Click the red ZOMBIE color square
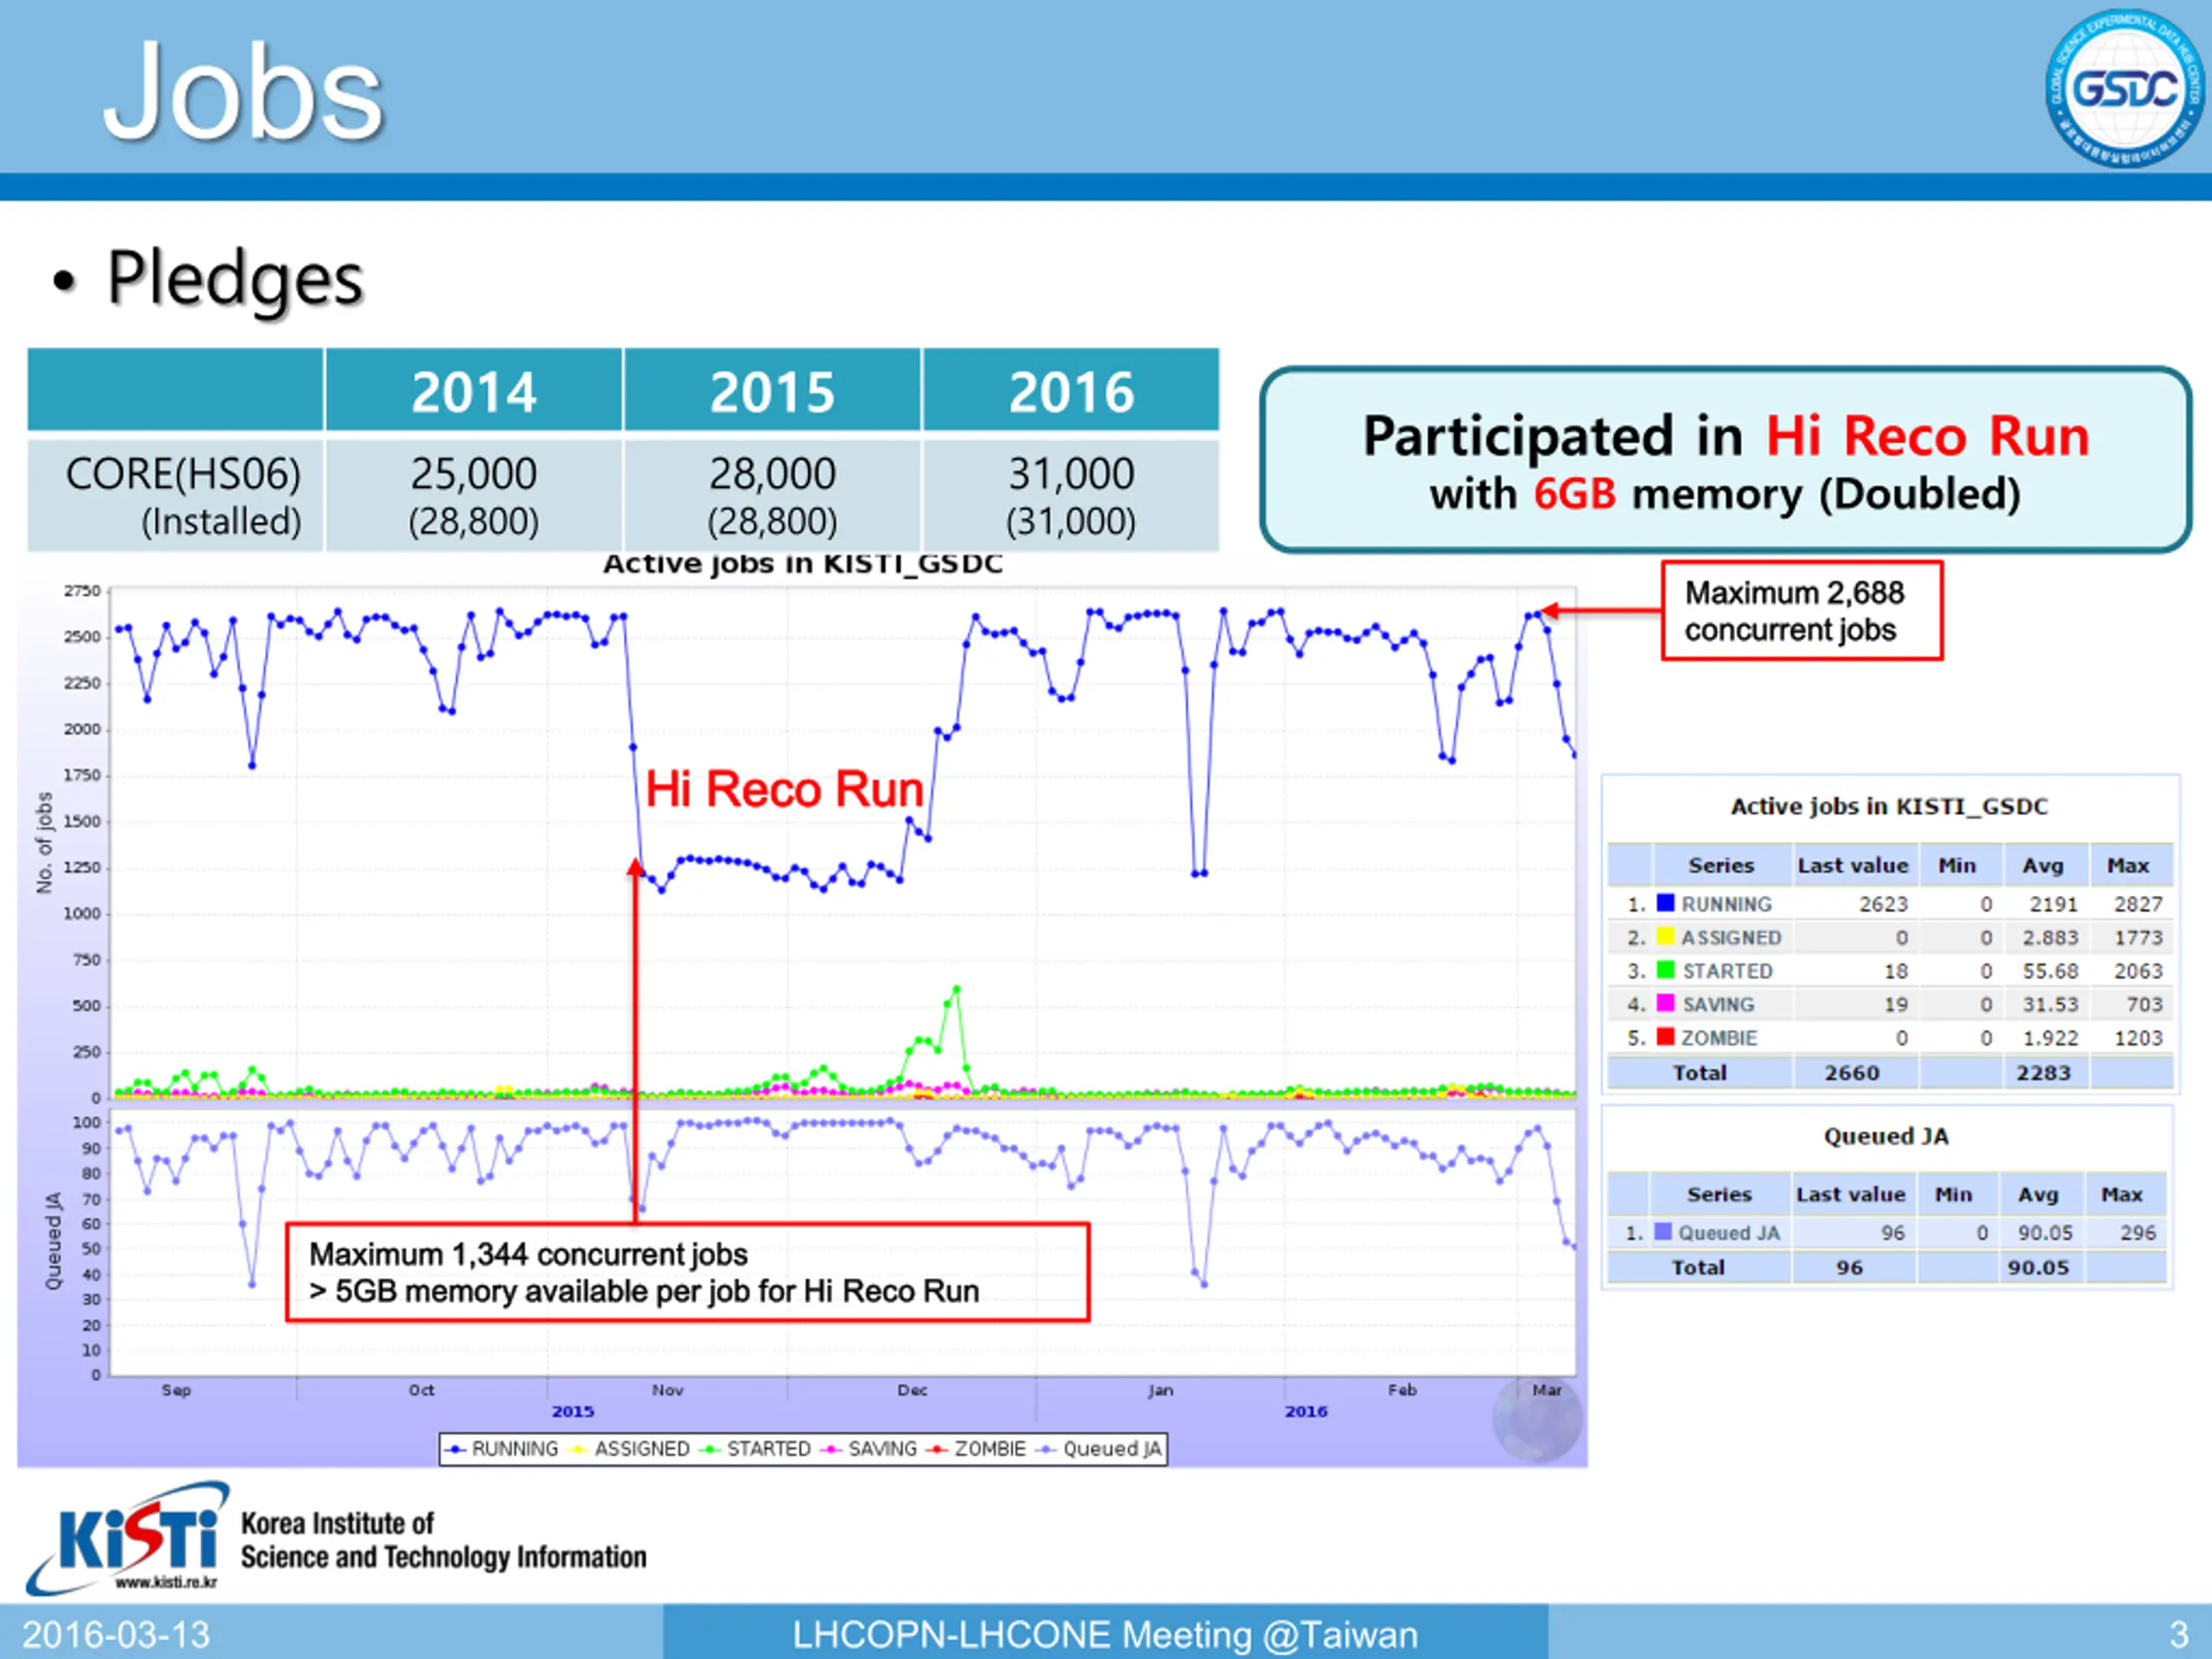2212x1659 pixels. pos(1665,1037)
